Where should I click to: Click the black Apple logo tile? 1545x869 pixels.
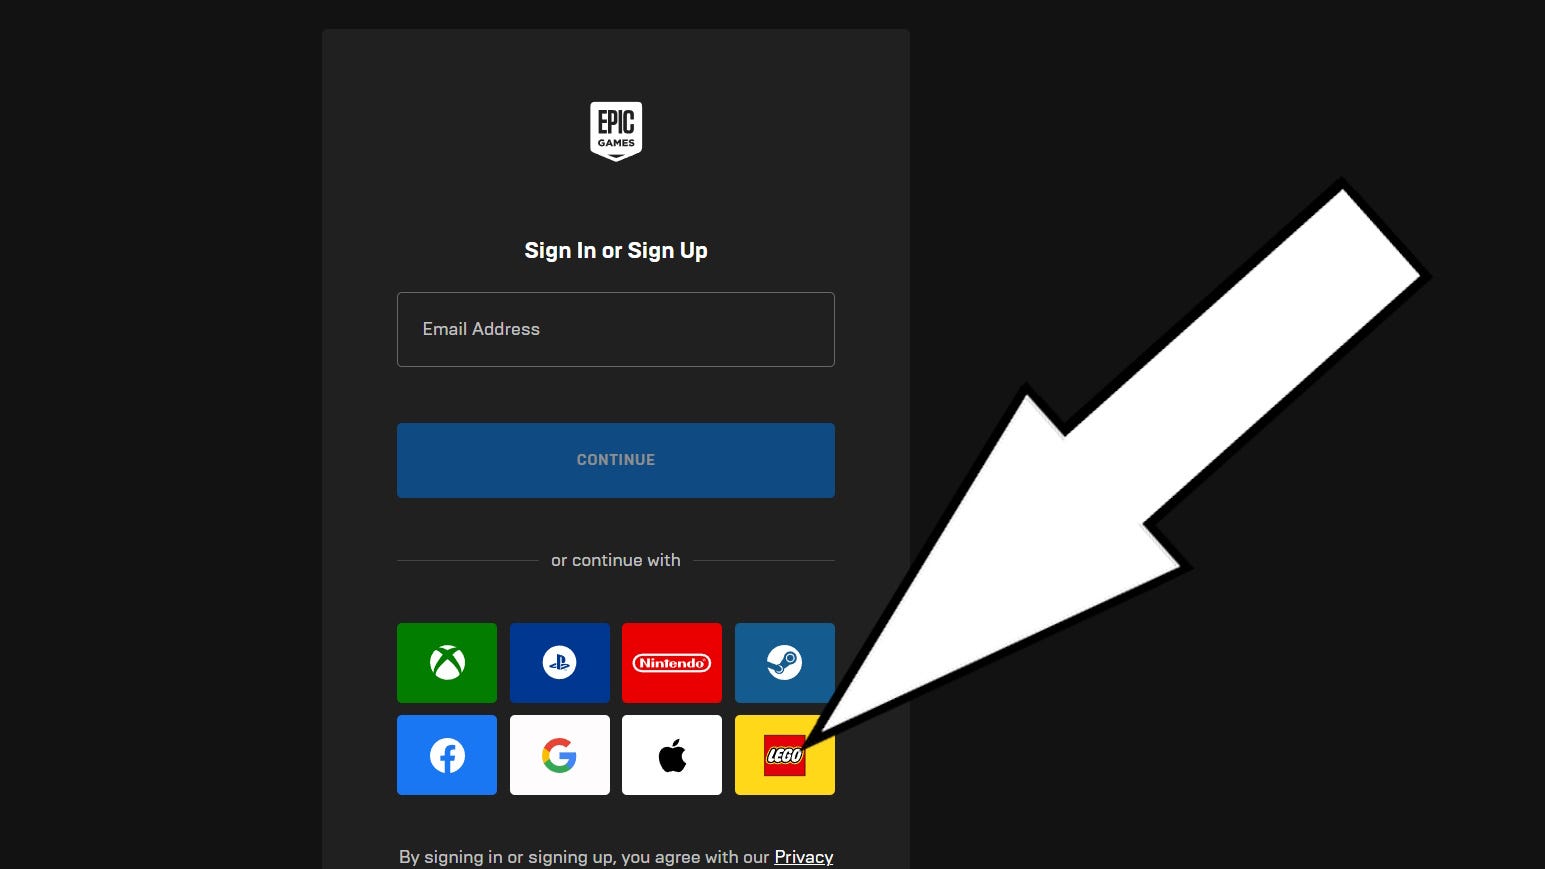[671, 755]
